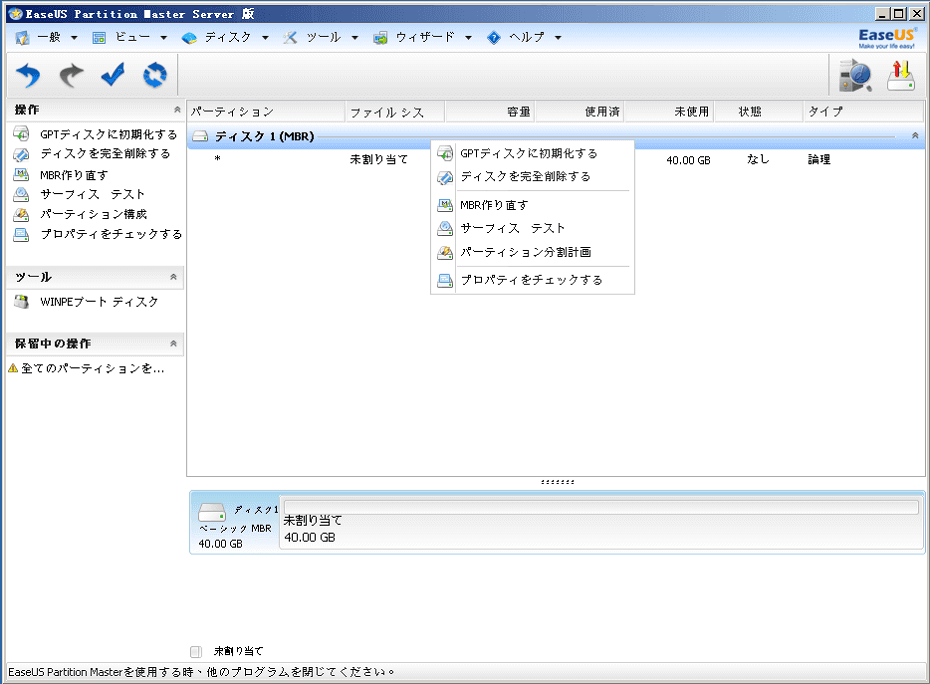Sort by the タイプ column header

point(864,112)
